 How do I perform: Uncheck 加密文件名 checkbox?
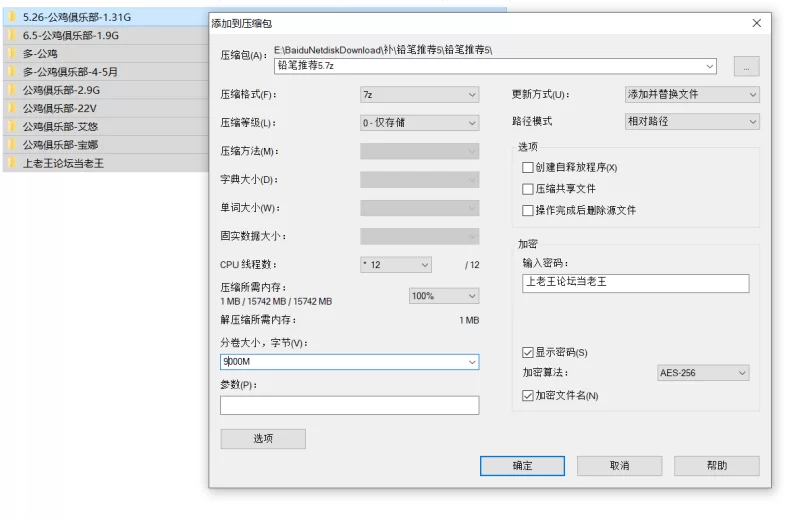click(x=528, y=396)
